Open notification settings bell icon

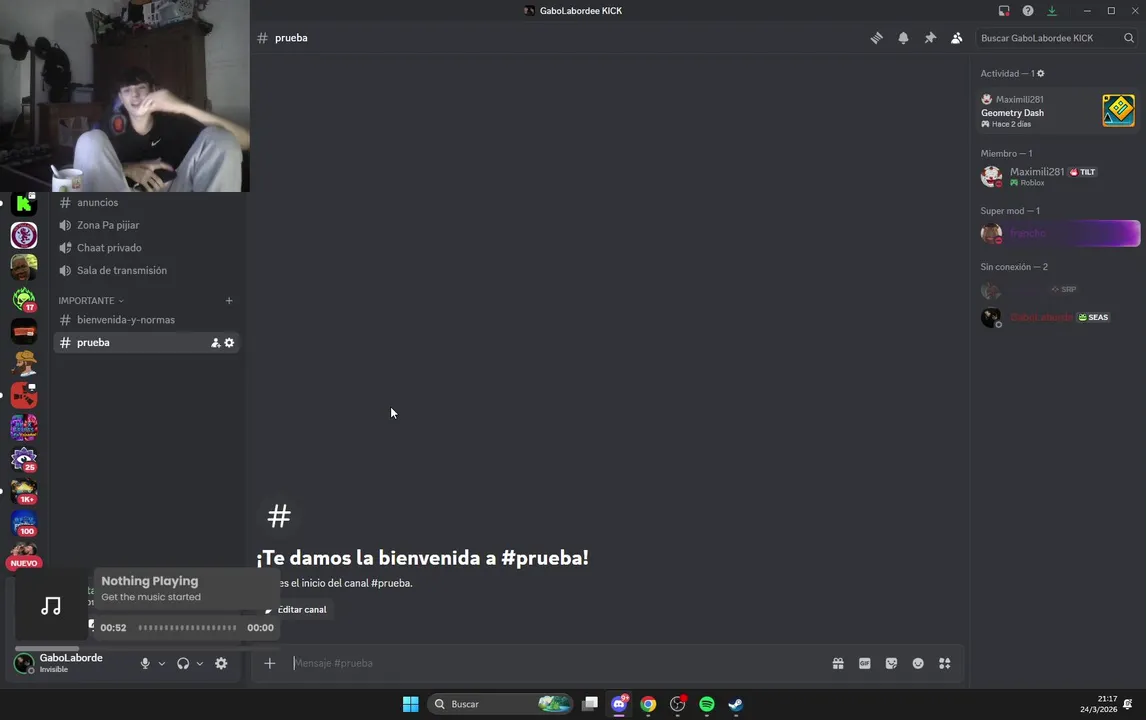click(x=903, y=38)
